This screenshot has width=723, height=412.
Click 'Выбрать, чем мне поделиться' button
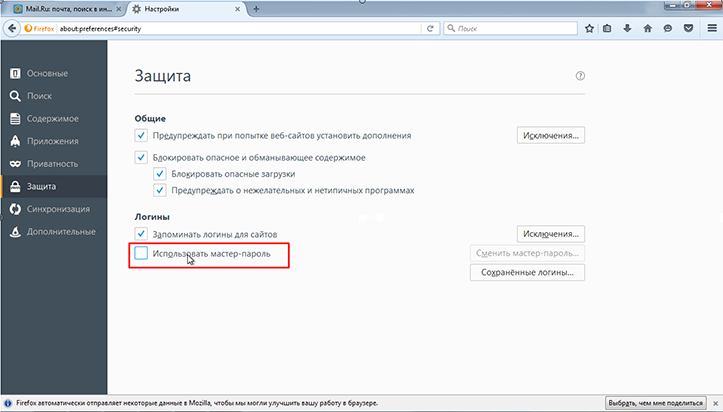(661, 401)
